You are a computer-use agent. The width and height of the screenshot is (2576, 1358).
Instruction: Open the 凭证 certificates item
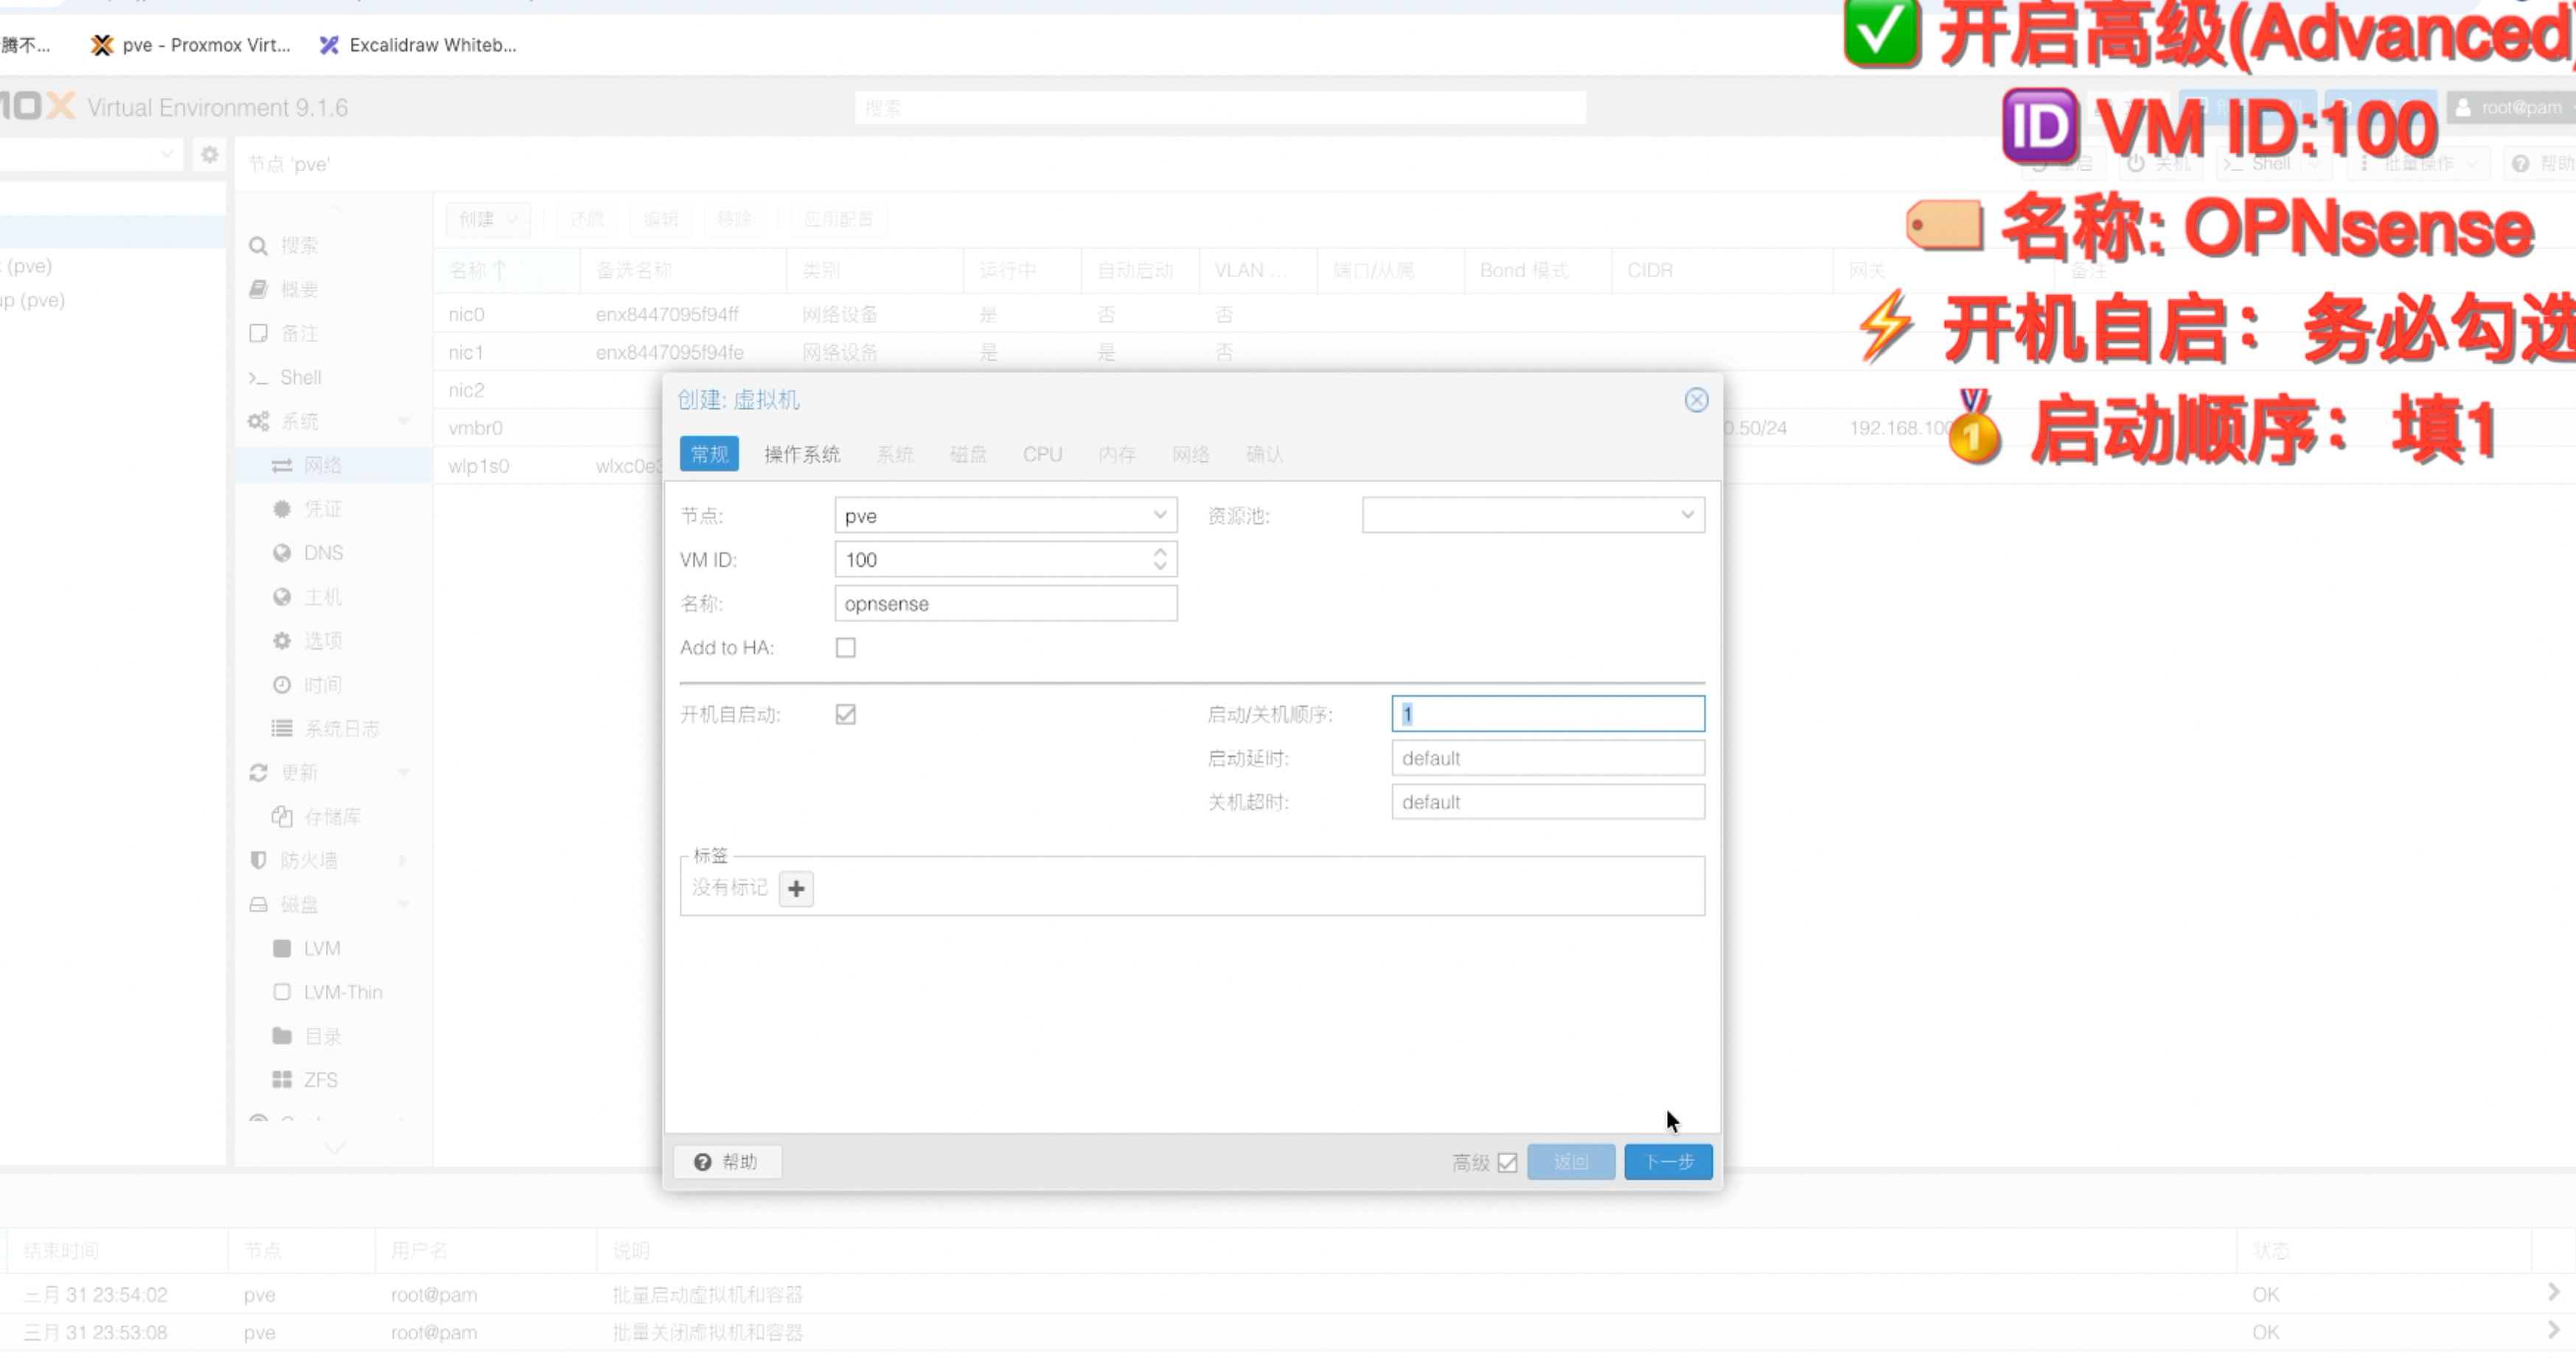click(322, 509)
